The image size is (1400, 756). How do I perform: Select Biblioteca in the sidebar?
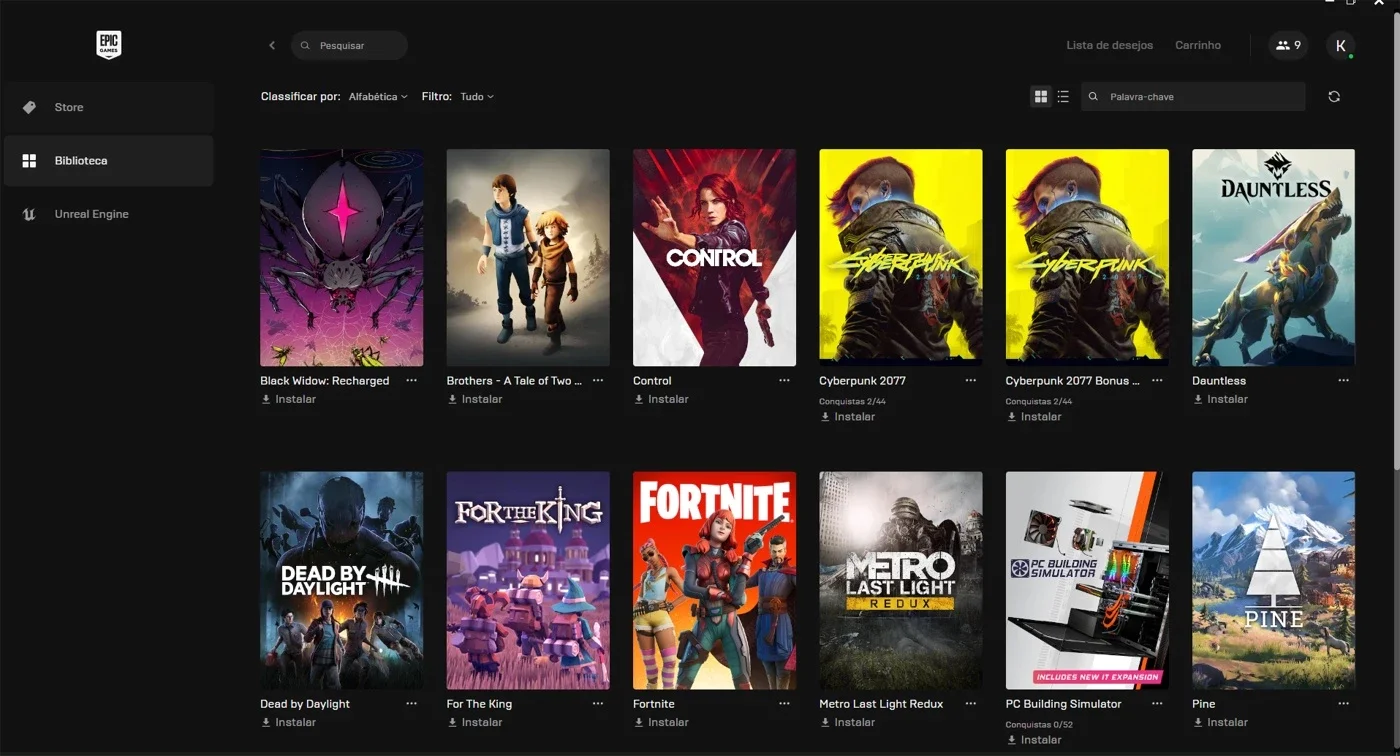[x=108, y=161]
